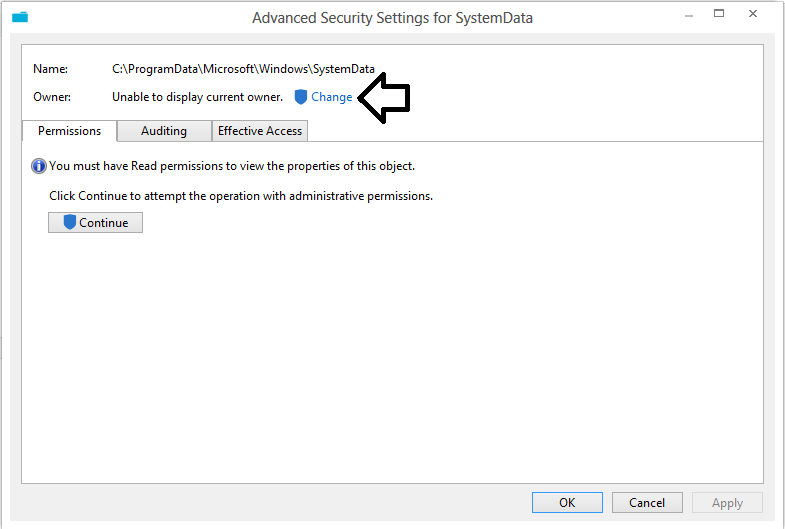Click the window title text
The height and width of the screenshot is (529, 785).
[x=392, y=17]
